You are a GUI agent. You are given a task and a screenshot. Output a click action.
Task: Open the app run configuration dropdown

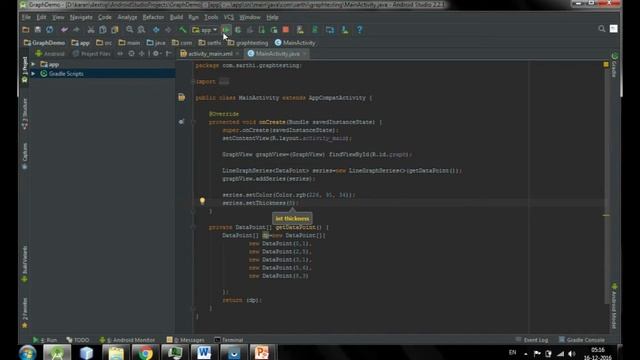point(204,30)
